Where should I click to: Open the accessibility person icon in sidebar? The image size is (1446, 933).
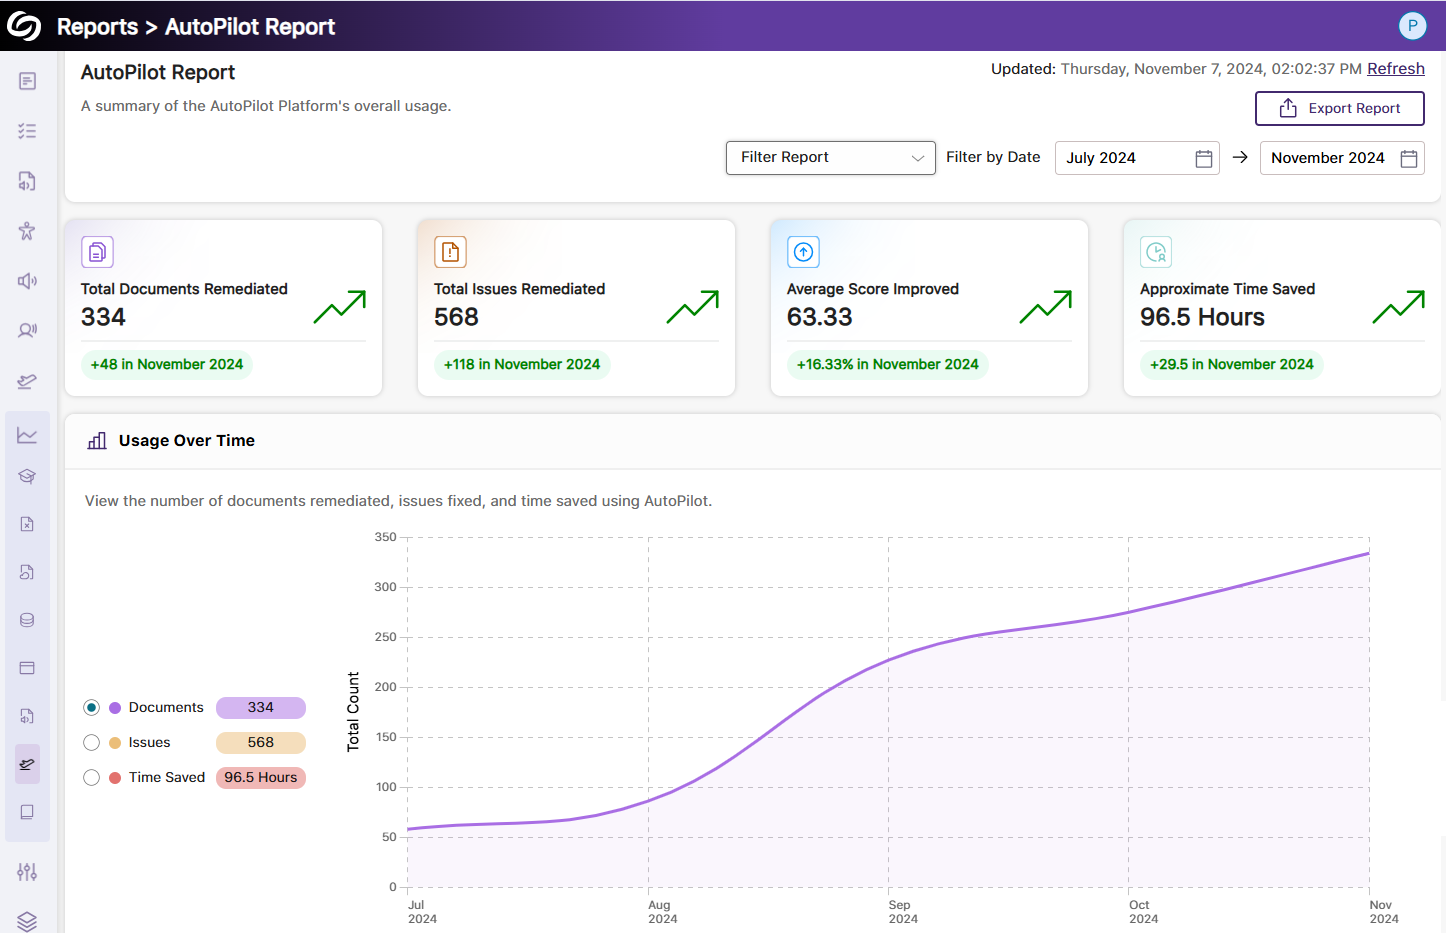[27, 231]
